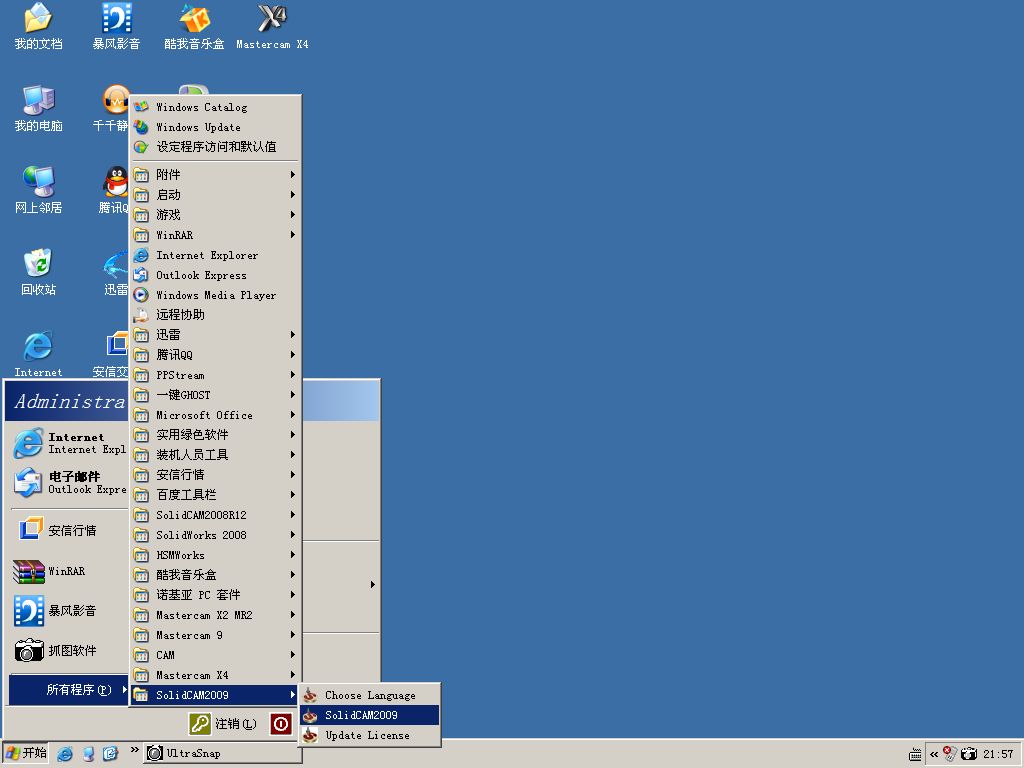Click the show desktop quick launch icon
Screen dimensions: 1024x768
(88, 754)
